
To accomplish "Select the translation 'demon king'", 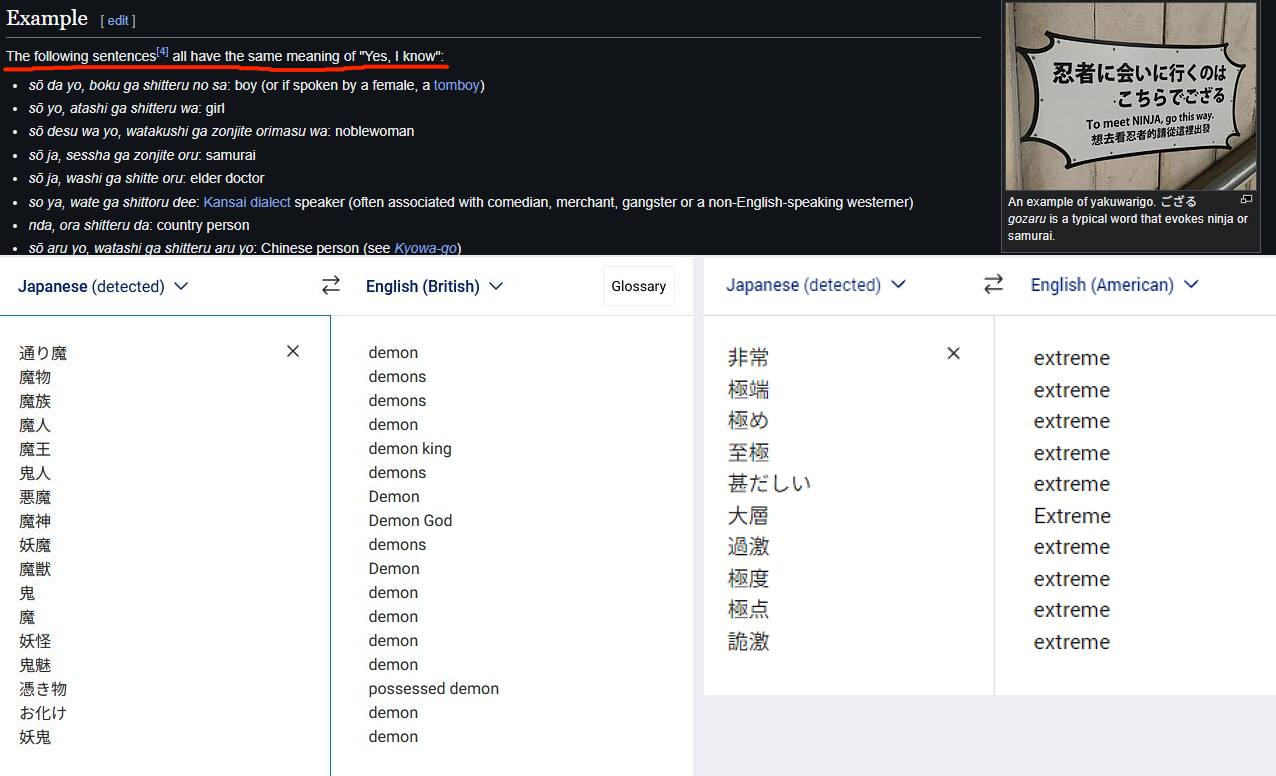I will (x=410, y=449).
